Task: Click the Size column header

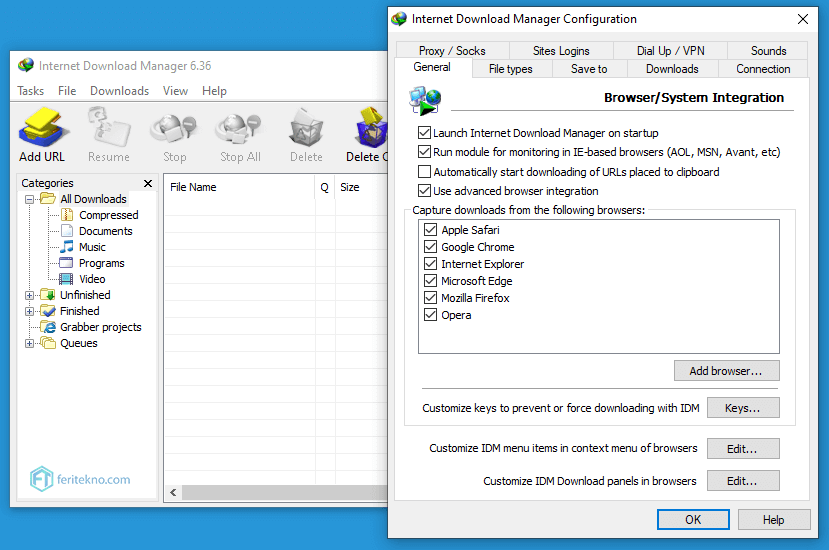Action: [x=362, y=187]
